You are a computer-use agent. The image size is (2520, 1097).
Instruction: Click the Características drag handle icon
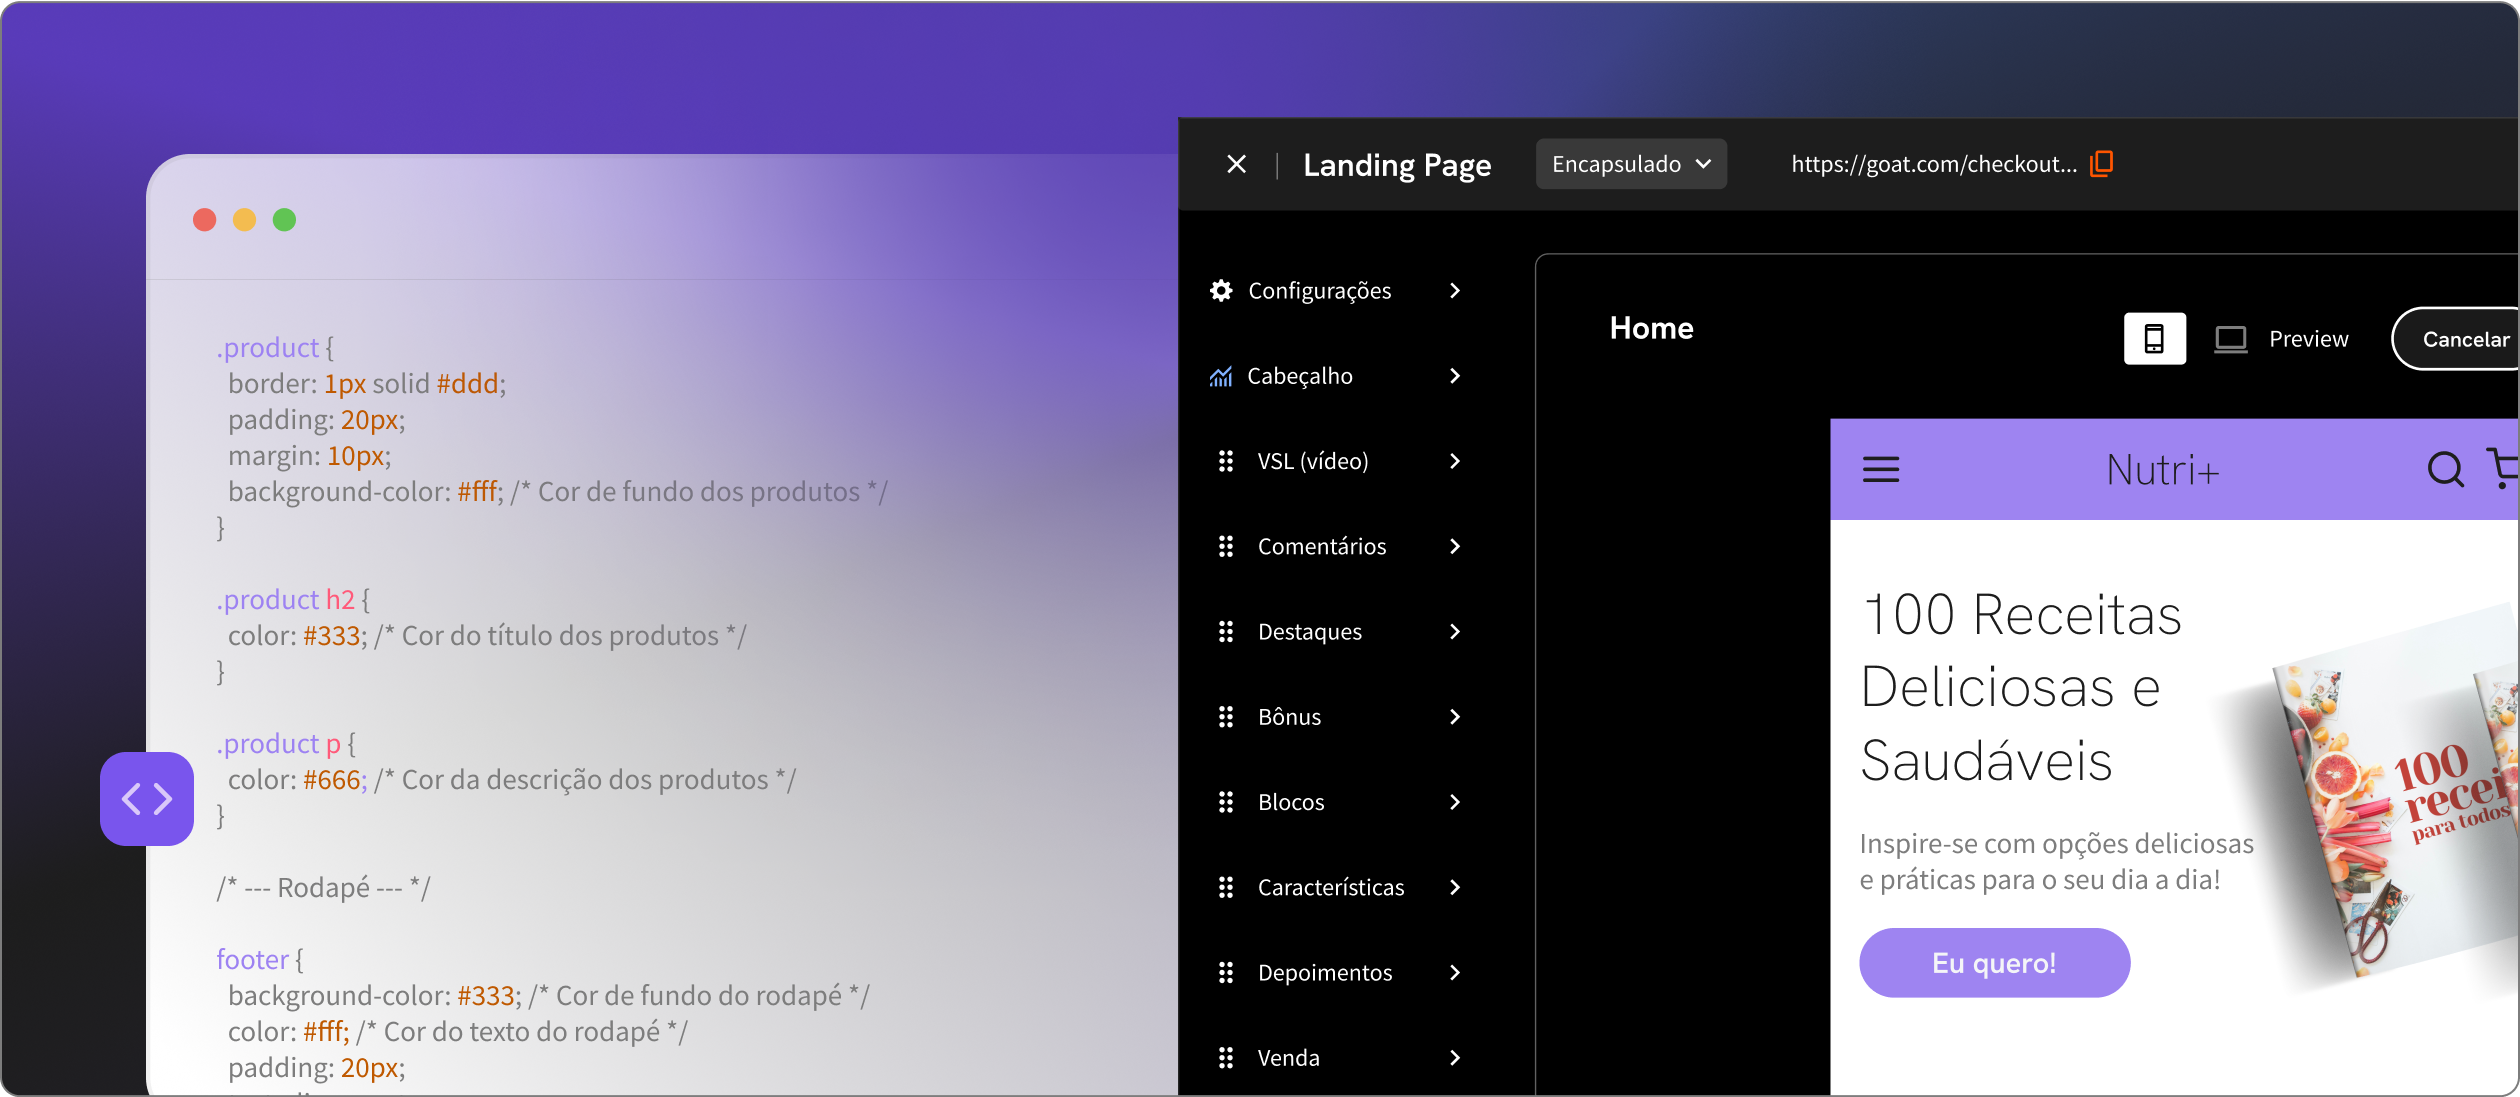coord(1226,888)
